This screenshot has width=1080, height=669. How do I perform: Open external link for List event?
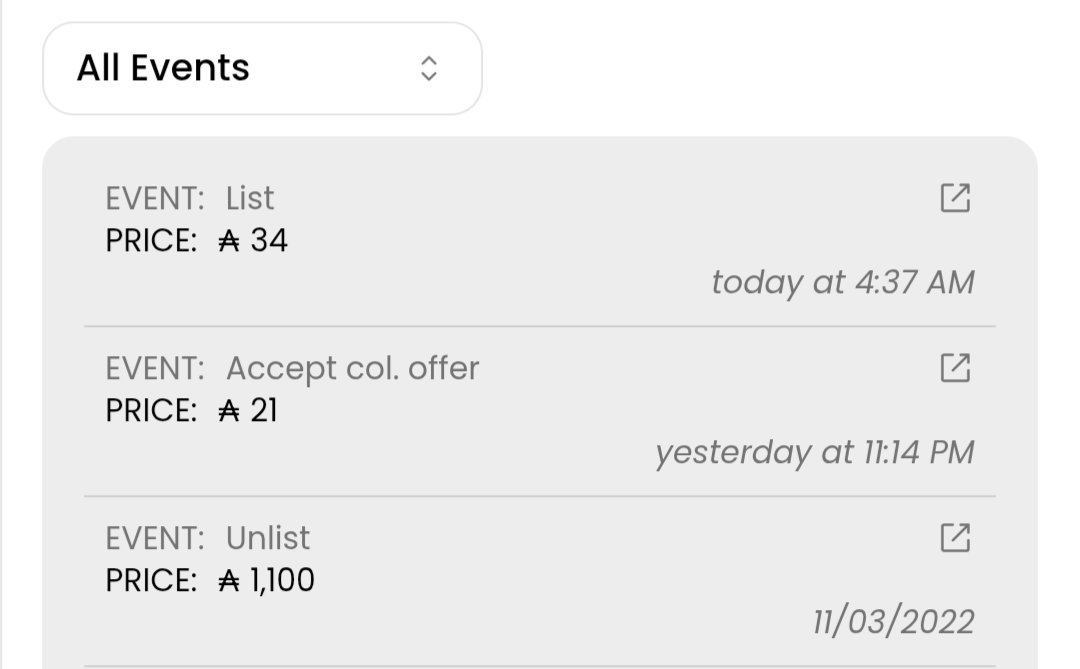[955, 198]
